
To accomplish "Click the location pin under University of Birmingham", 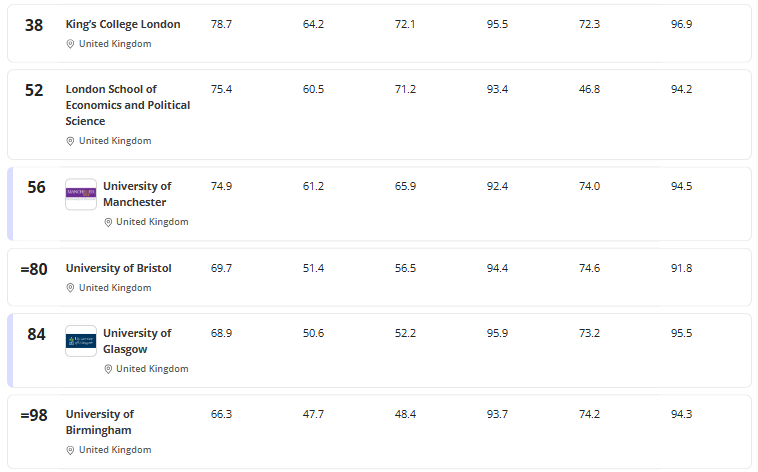I will pyautogui.click(x=70, y=450).
